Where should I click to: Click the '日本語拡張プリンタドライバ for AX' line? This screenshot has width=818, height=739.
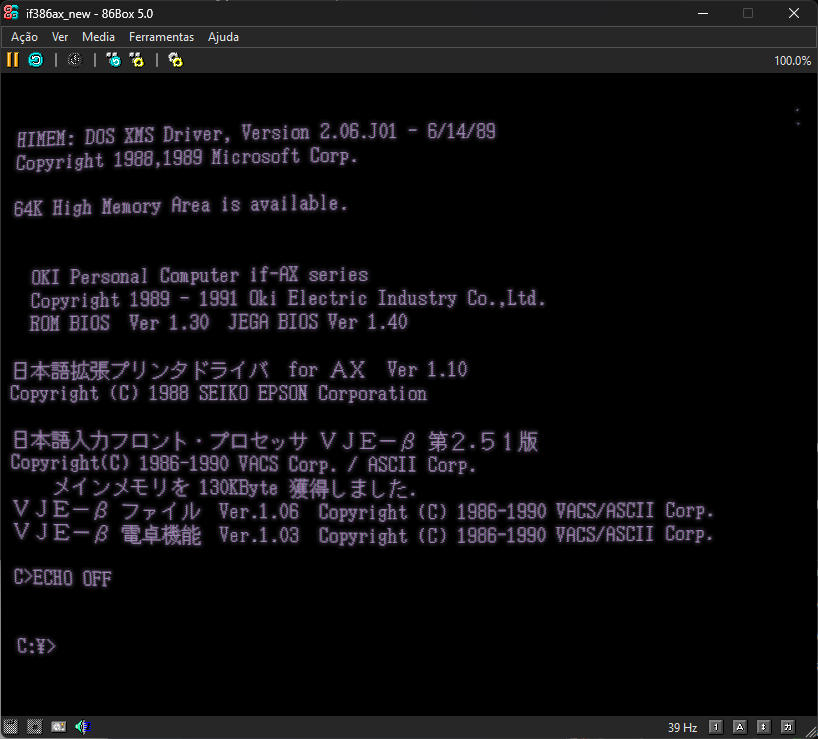pos(239,370)
